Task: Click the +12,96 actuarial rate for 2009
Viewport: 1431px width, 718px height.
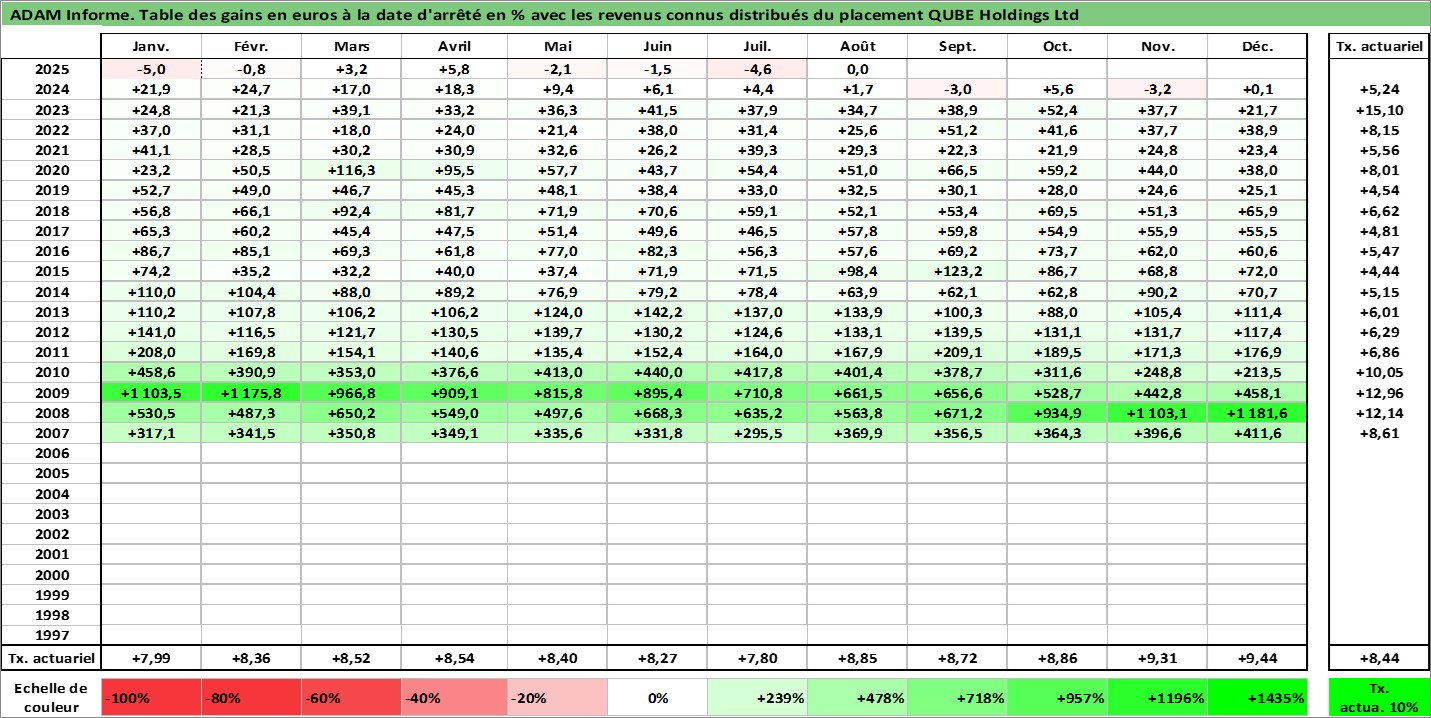Action: pyautogui.click(x=1378, y=392)
